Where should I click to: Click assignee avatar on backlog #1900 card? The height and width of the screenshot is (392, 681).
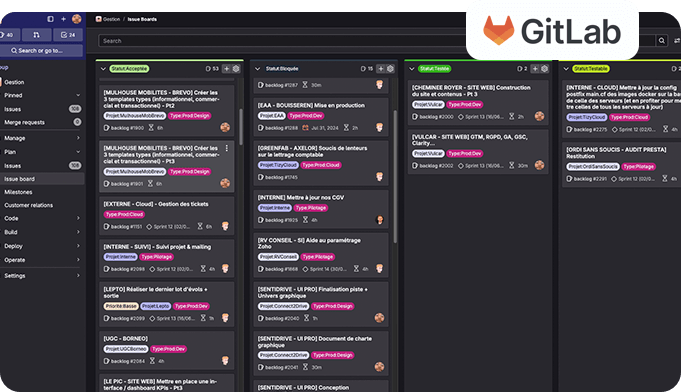click(x=225, y=127)
